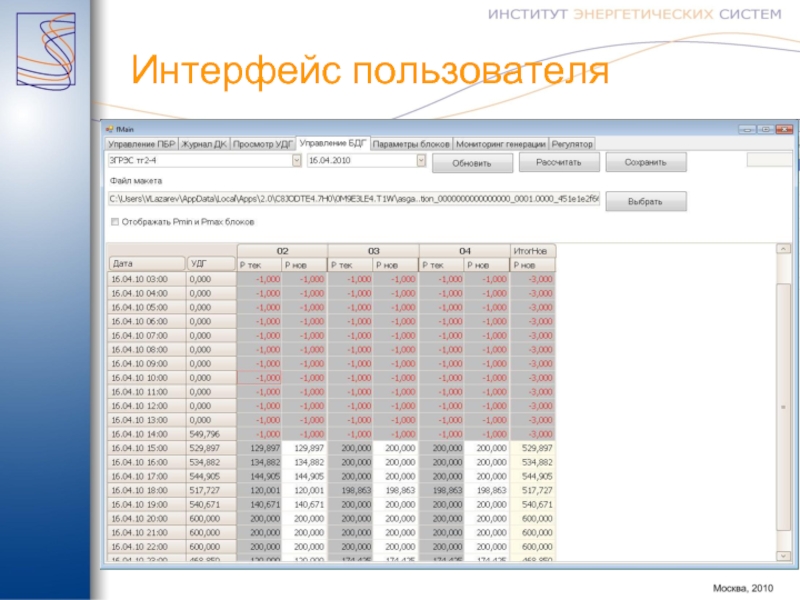Maximize the fMain window
This screenshot has width=800, height=600.
[765, 130]
